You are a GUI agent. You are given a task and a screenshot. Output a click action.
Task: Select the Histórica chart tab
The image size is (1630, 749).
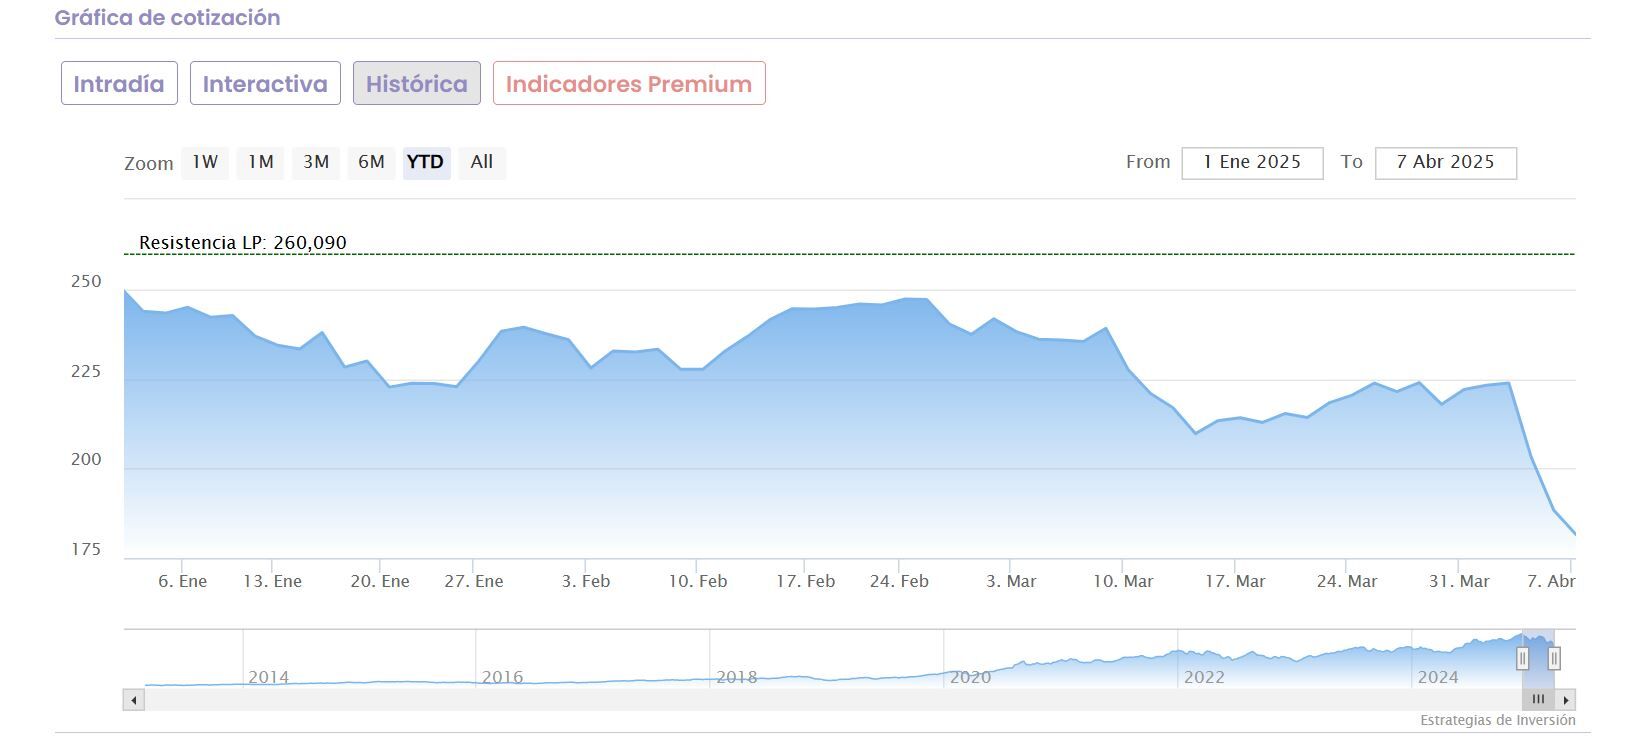coord(416,83)
